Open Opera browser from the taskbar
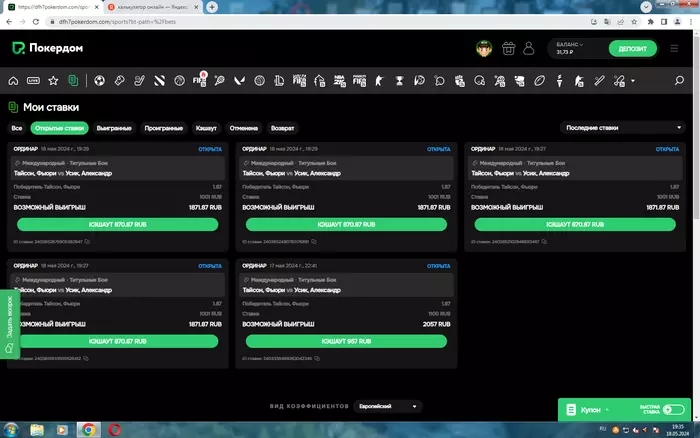This screenshot has height=438, width=700. 114,430
